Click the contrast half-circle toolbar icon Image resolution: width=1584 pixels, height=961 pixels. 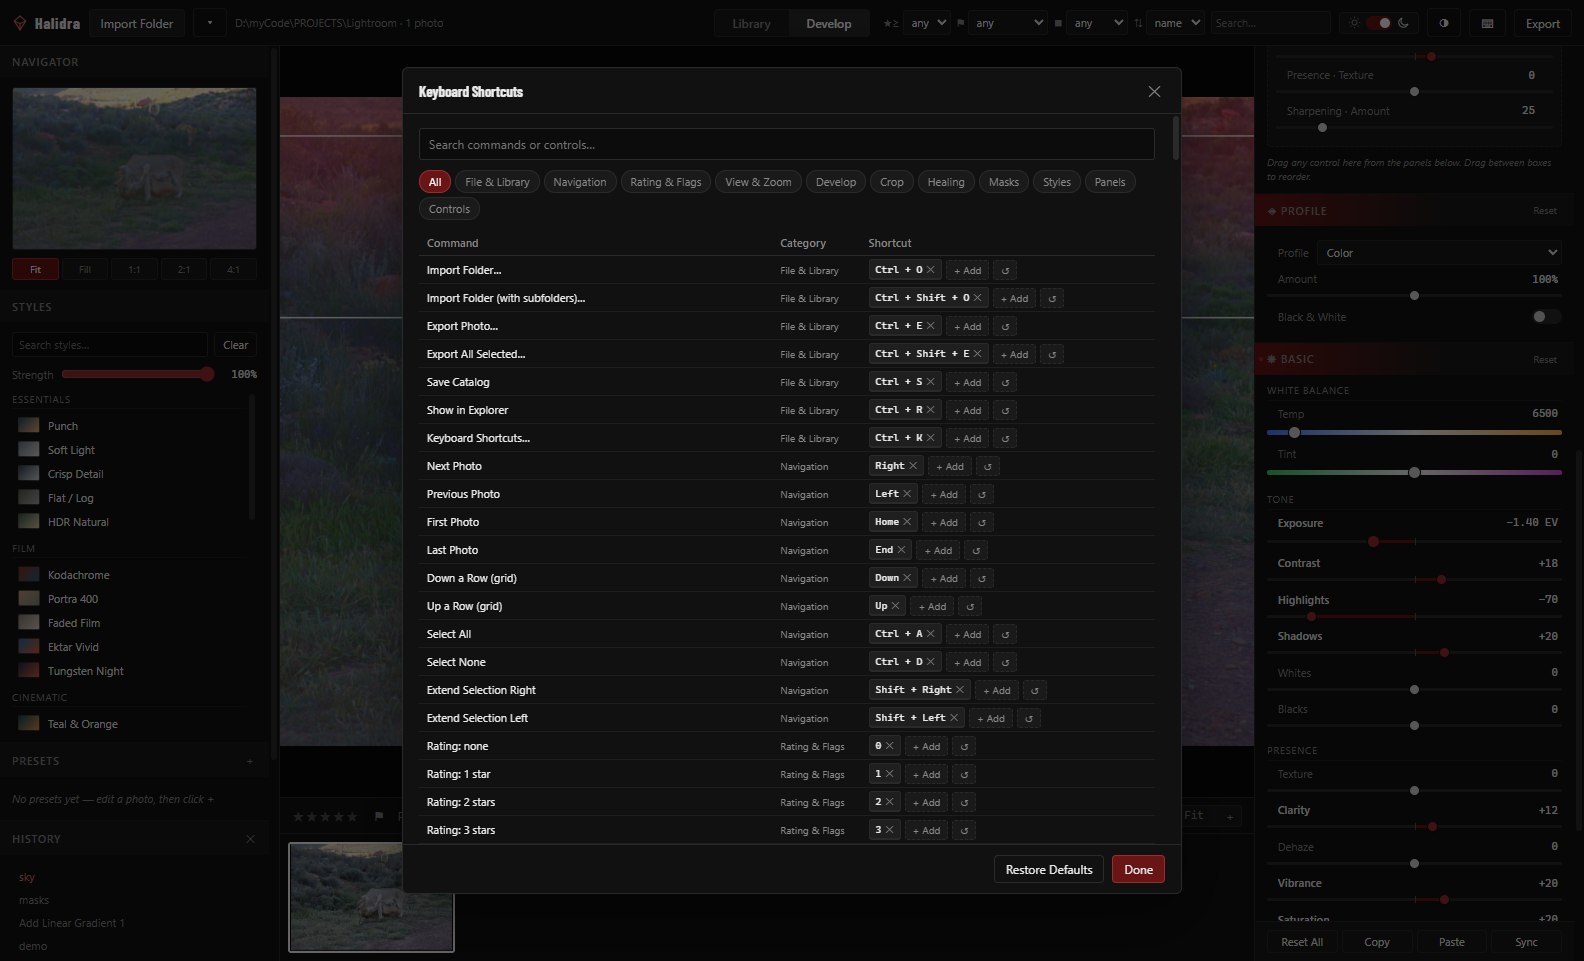point(1443,23)
